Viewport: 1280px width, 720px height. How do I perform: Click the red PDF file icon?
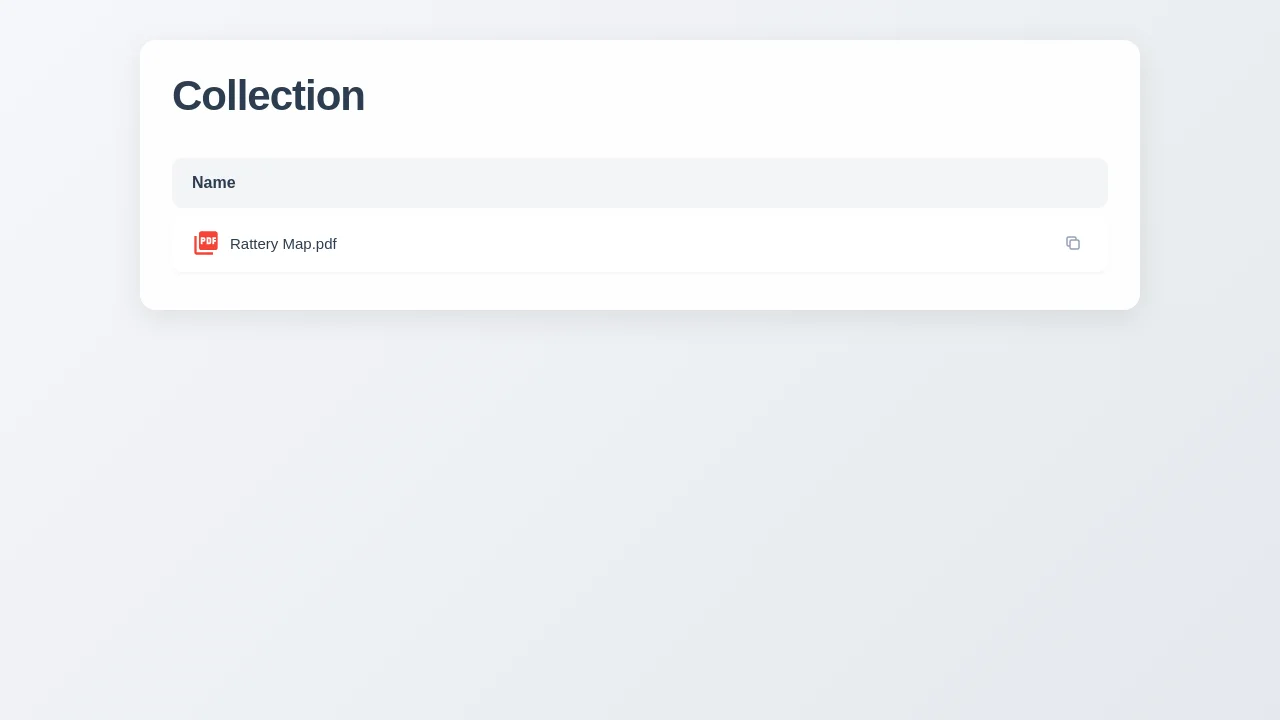pyautogui.click(x=206, y=243)
